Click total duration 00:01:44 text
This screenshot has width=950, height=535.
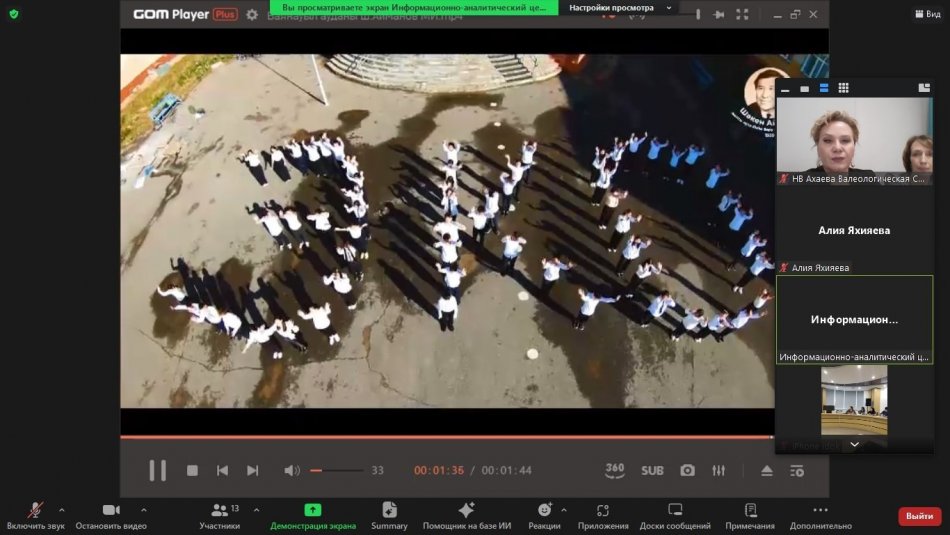click(x=507, y=470)
